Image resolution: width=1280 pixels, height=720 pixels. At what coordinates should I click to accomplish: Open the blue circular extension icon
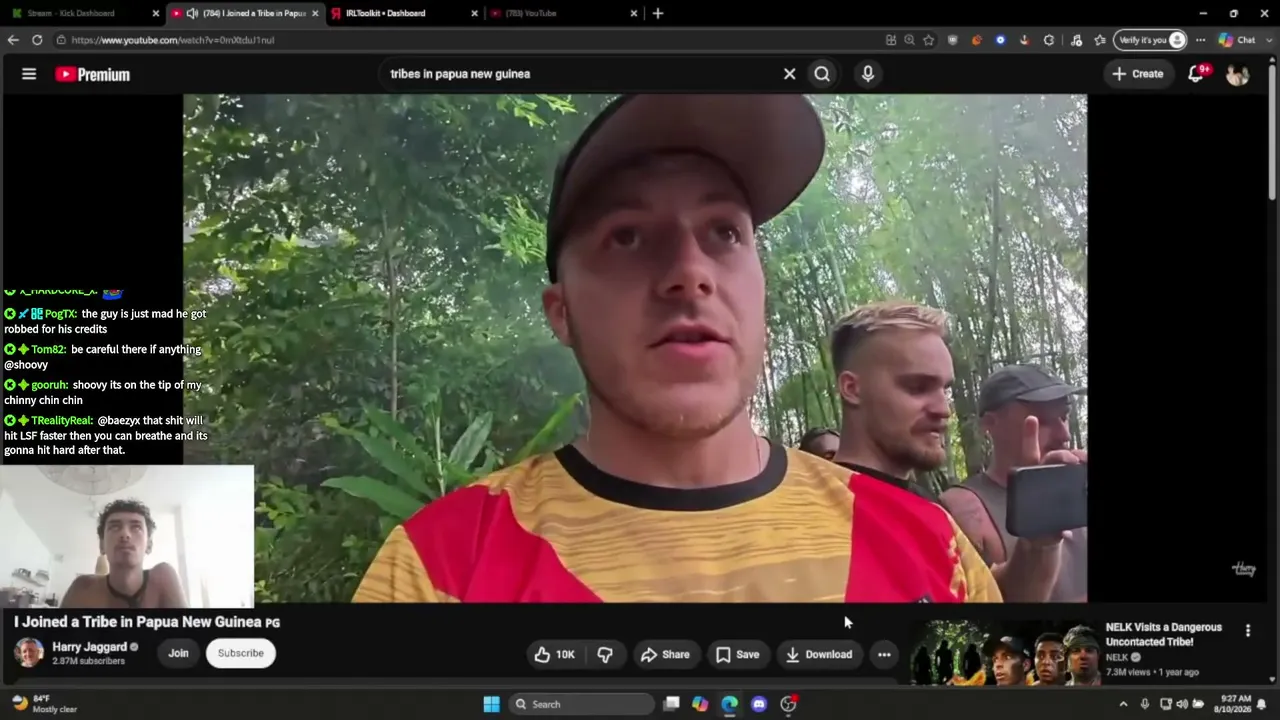[1000, 40]
